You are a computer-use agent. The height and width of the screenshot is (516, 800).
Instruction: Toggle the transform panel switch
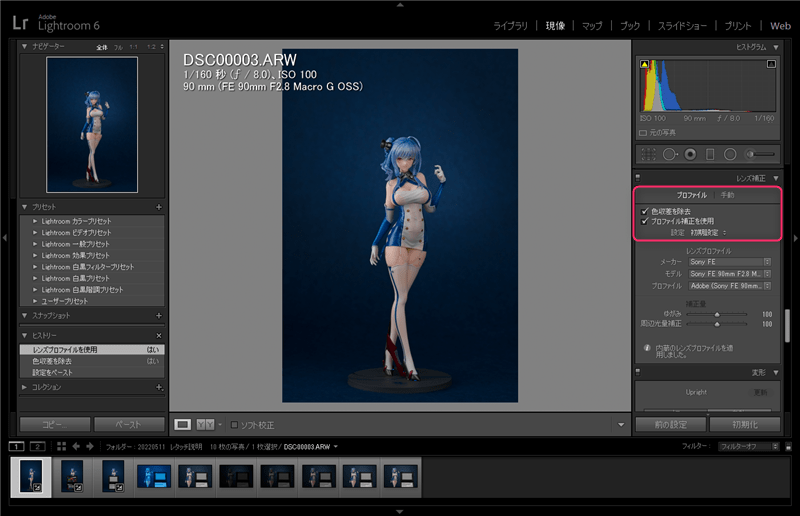click(x=638, y=372)
